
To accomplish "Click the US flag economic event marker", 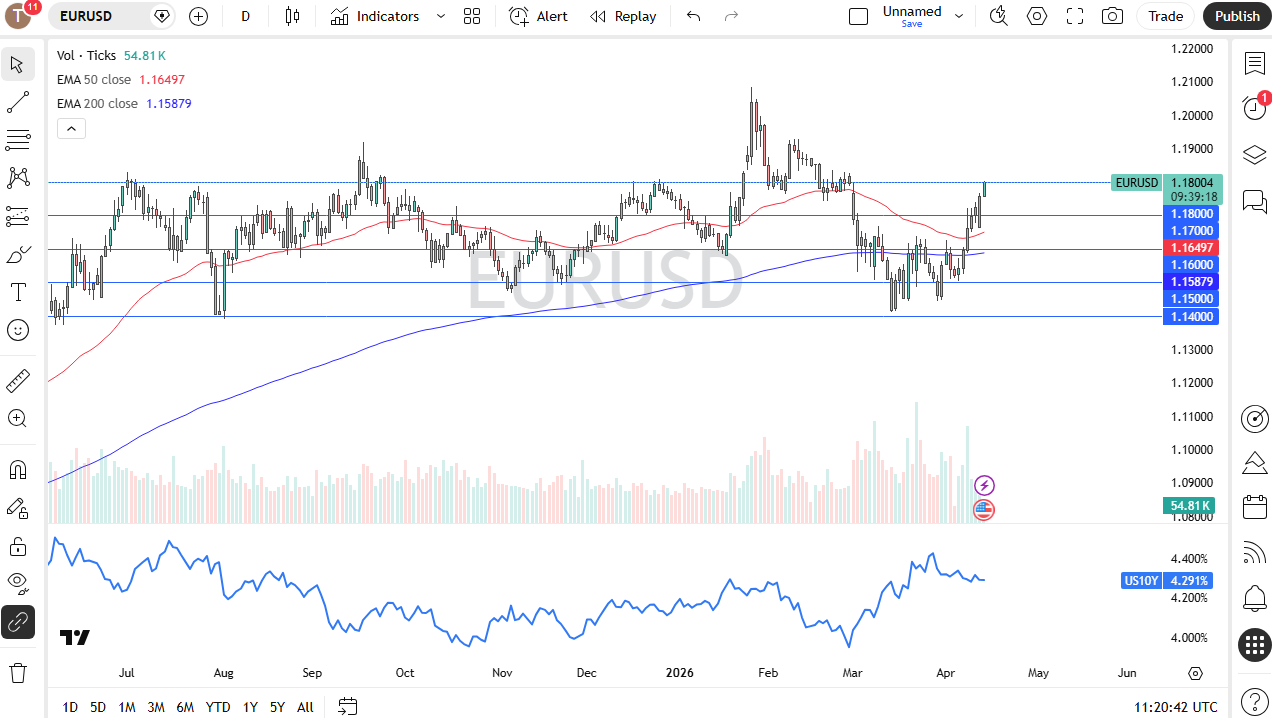I will (x=984, y=510).
